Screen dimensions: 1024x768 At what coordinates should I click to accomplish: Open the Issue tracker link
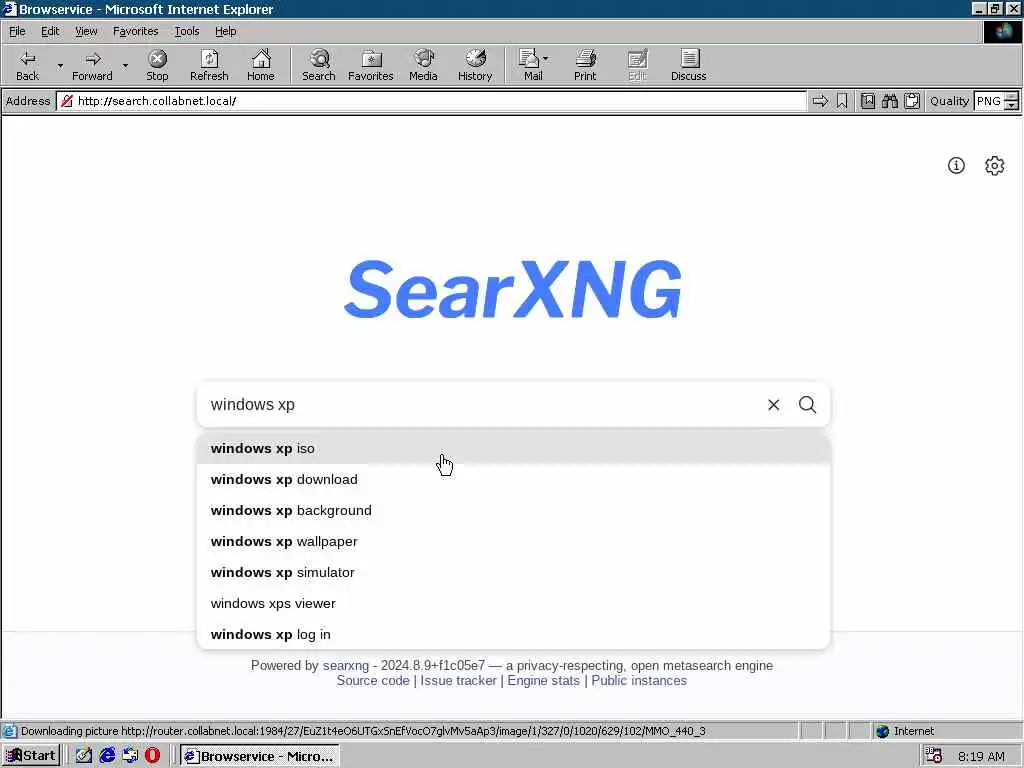click(x=458, y=680)
